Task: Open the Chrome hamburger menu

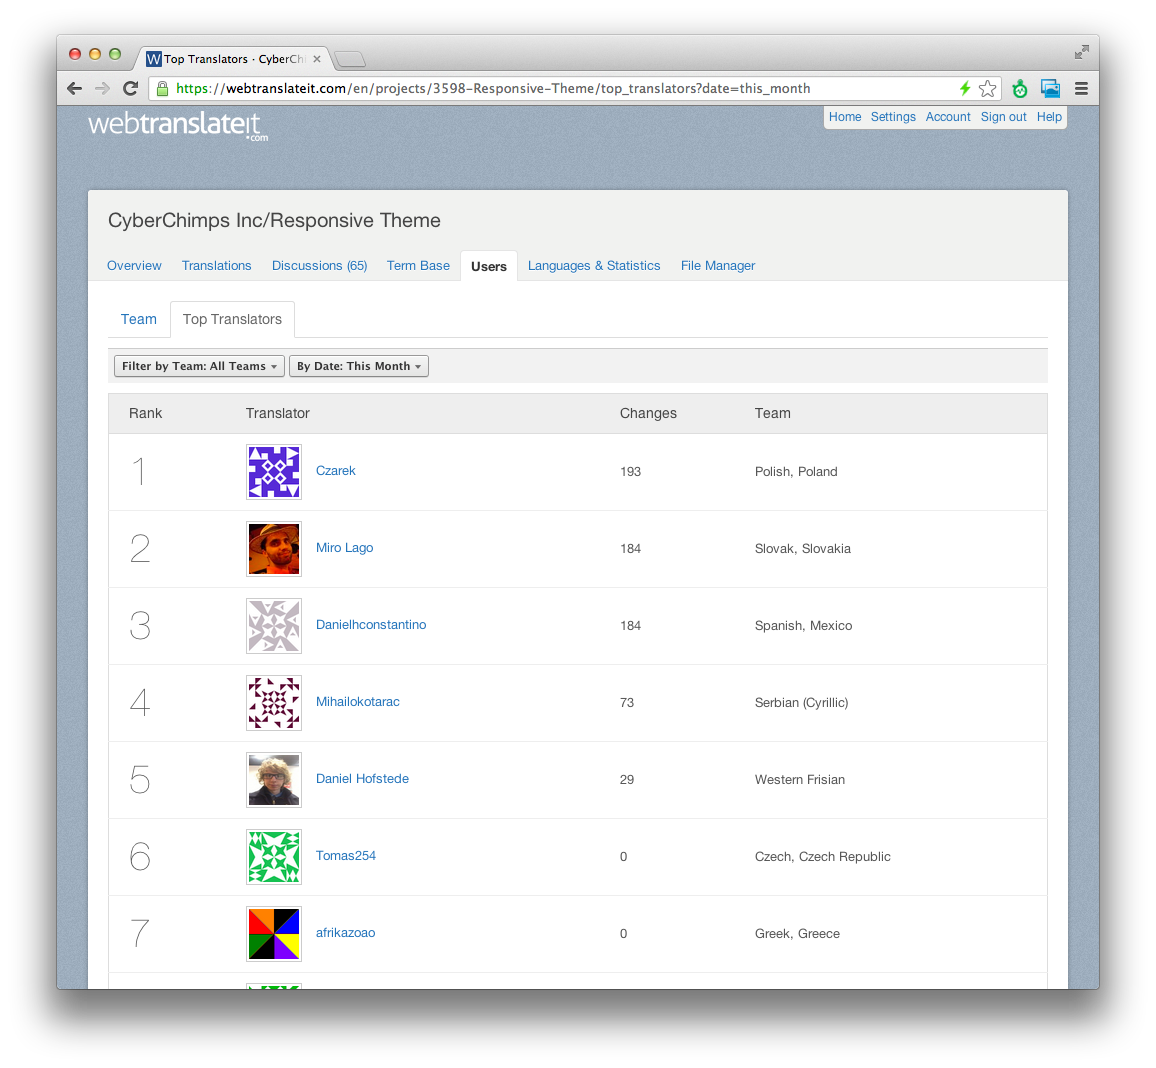Action: [x=1082, y=88]
